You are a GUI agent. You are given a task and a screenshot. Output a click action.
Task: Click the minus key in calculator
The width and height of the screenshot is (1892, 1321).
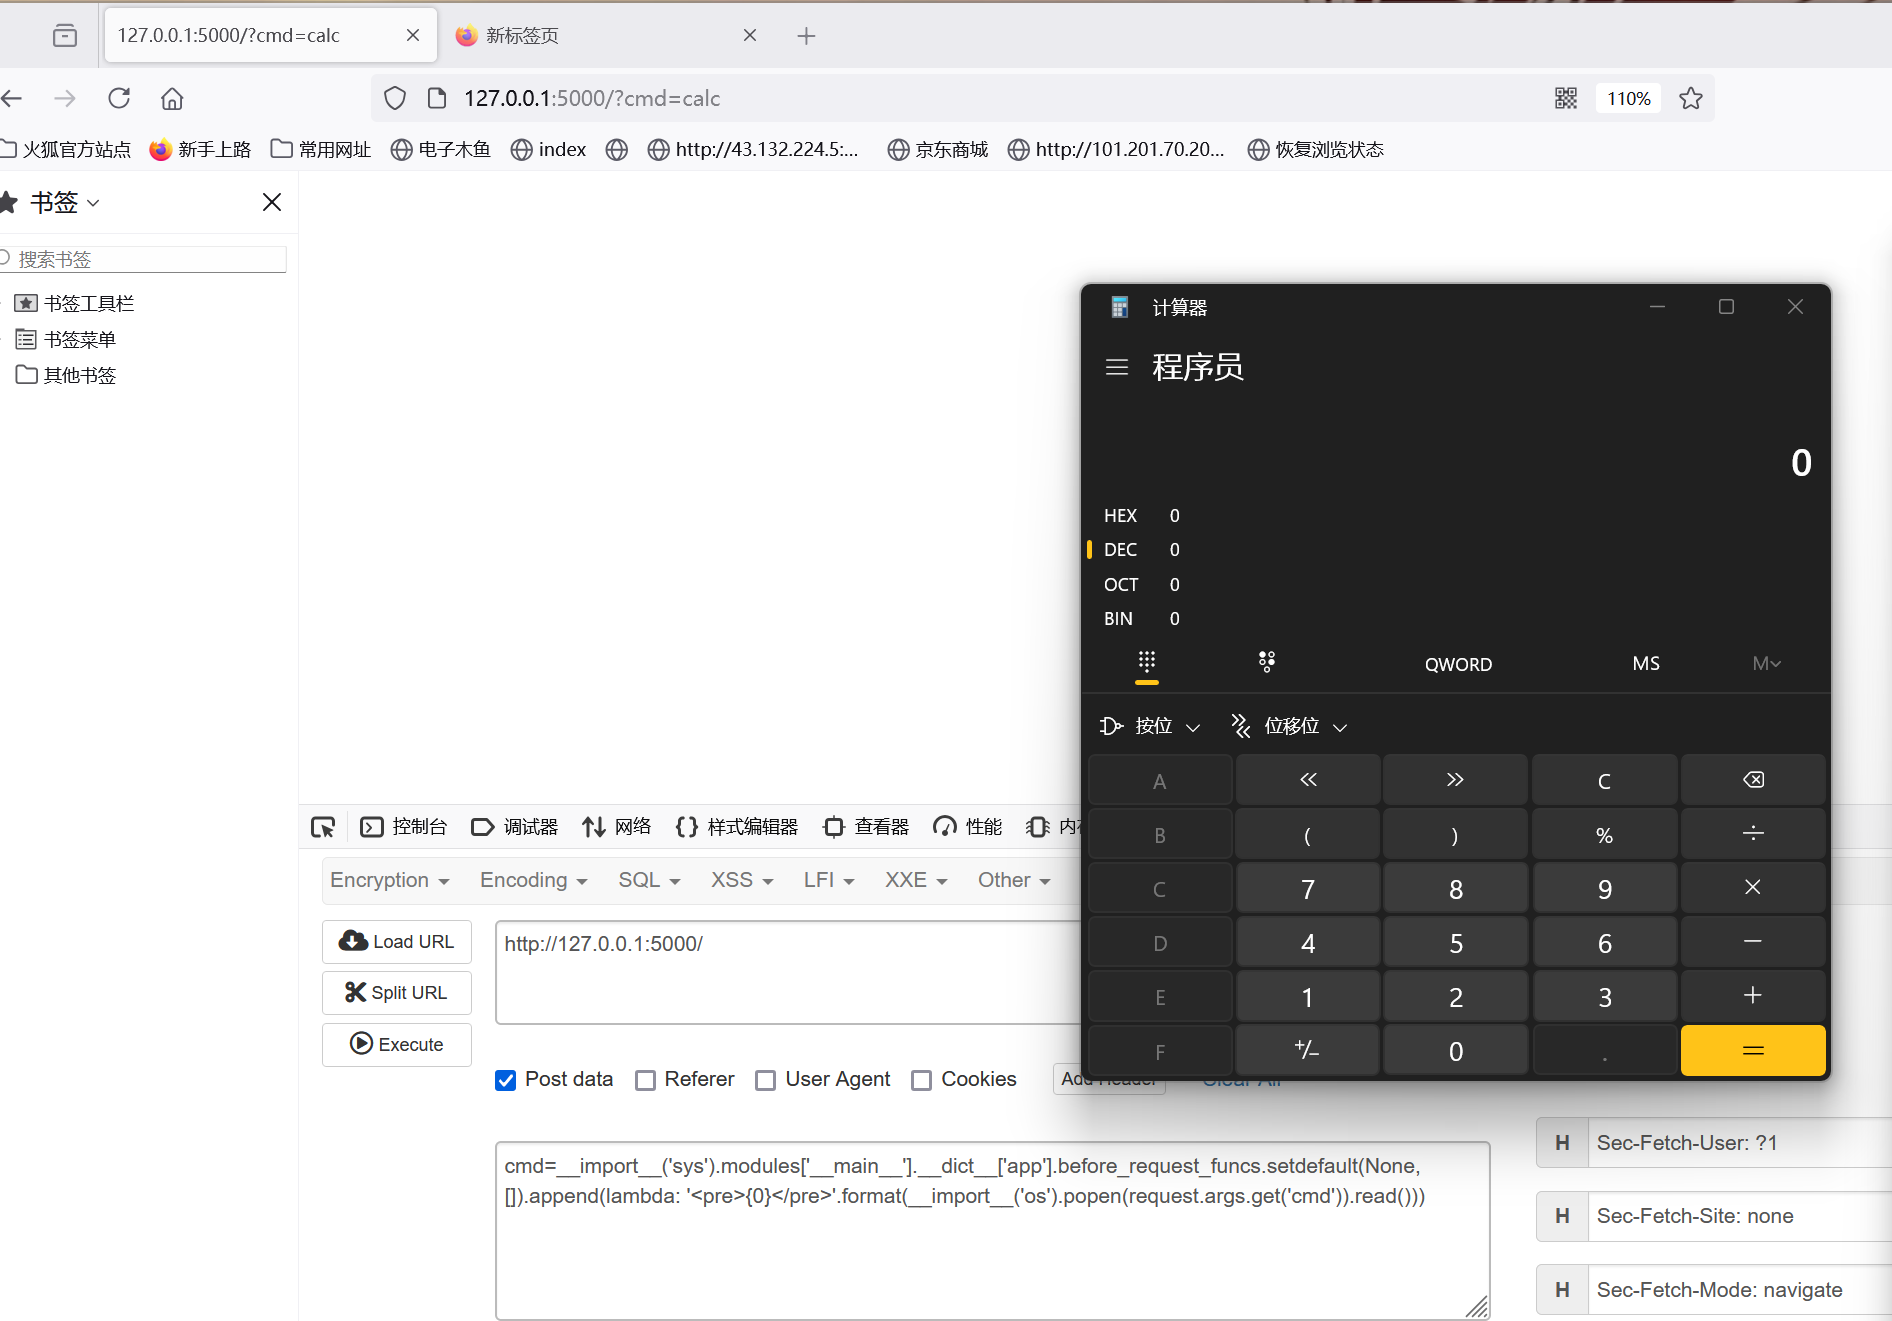(1753, 942)
